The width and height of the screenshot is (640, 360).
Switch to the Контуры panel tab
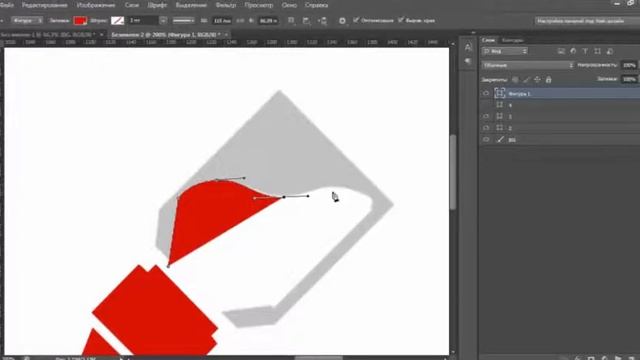click(x=512, y=40)
